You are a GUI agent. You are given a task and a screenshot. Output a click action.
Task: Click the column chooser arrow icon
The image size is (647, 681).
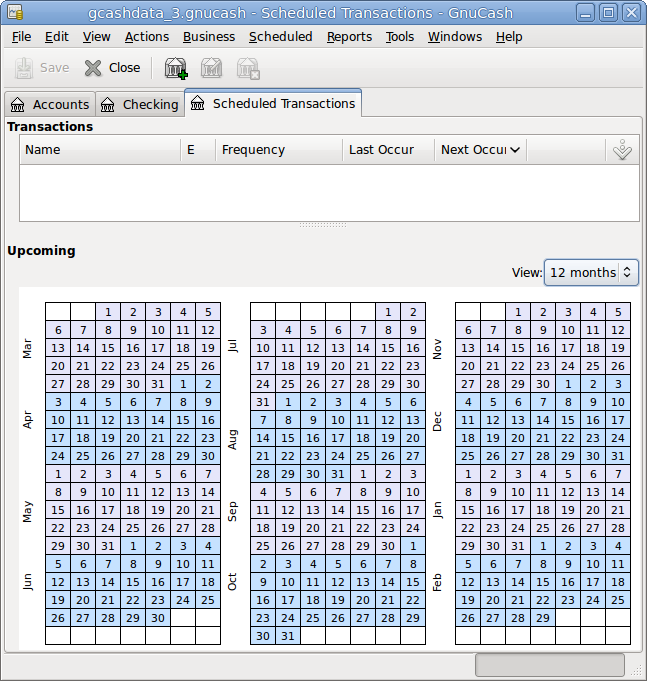(622, 150)
